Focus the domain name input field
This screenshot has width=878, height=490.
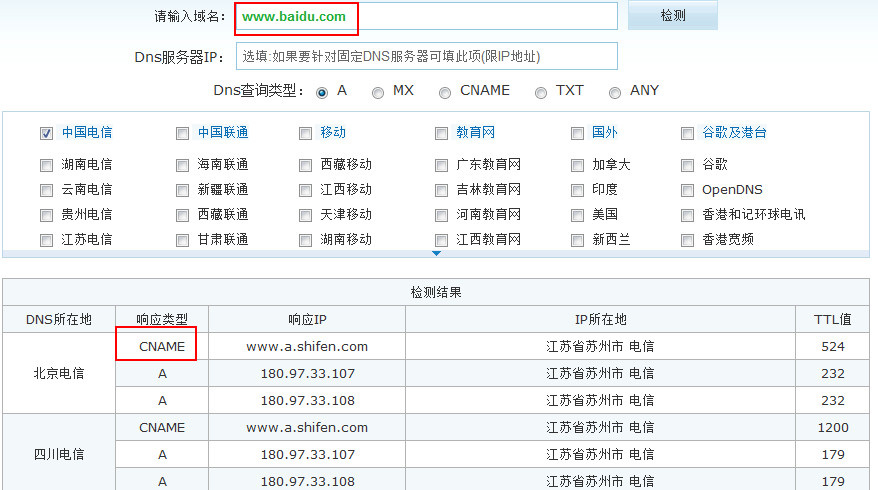click(x=427, y=16)
